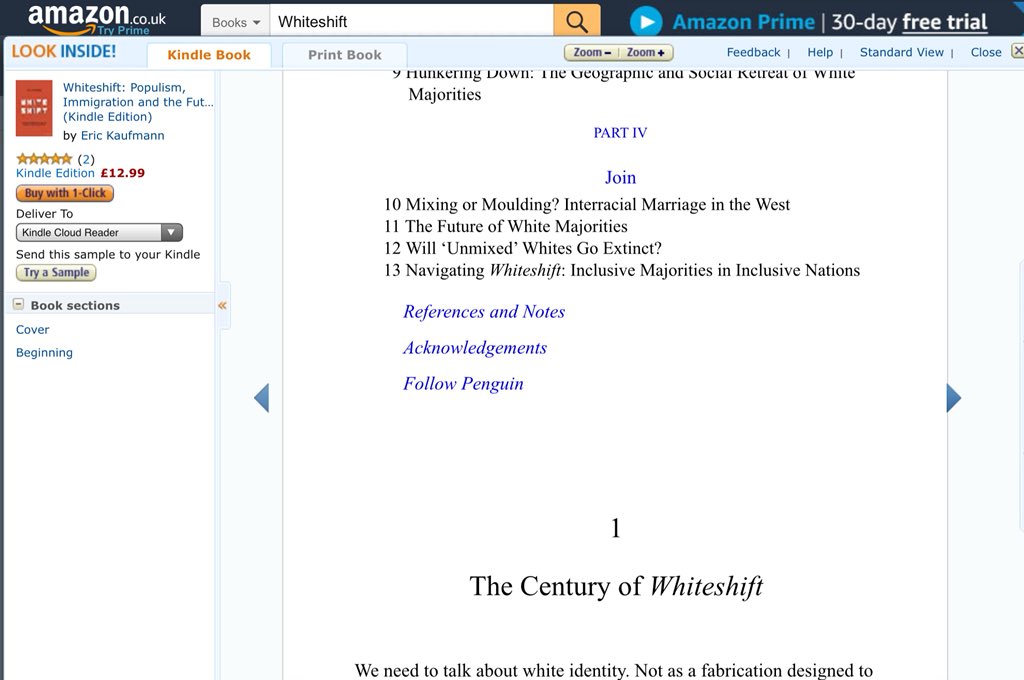Screen dimensions: 1024x680
Task: Click the search field containing Whiteshift
Action: point(411,22)
